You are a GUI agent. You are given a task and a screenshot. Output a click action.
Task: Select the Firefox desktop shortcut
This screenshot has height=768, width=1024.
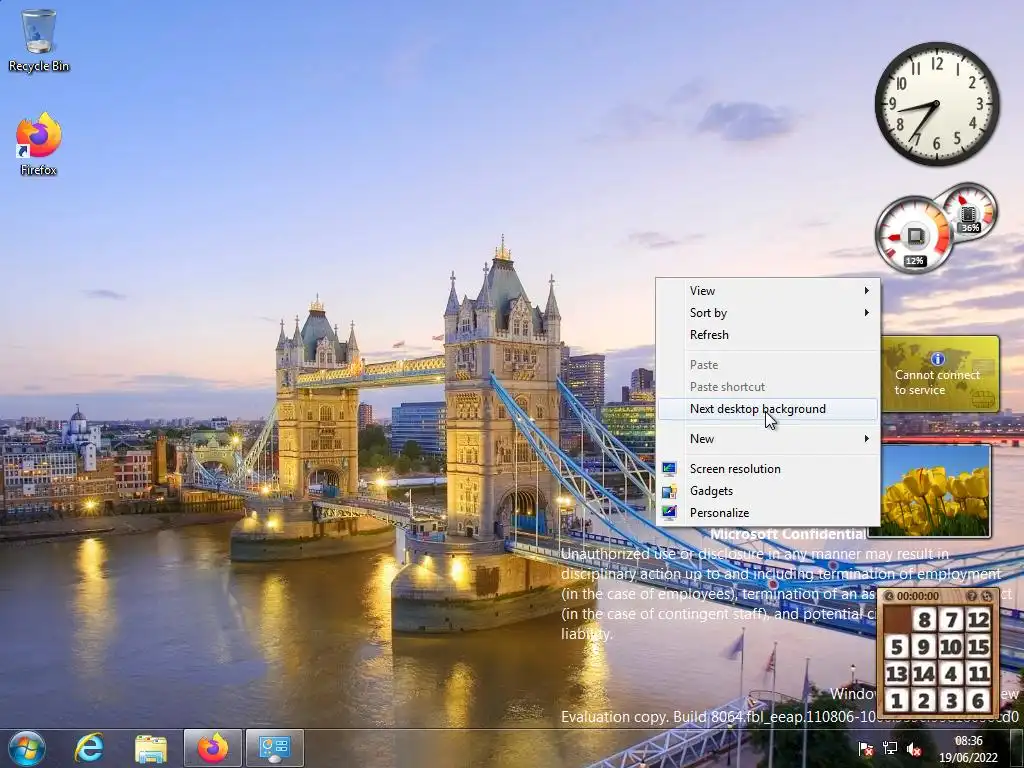point(39,144)
